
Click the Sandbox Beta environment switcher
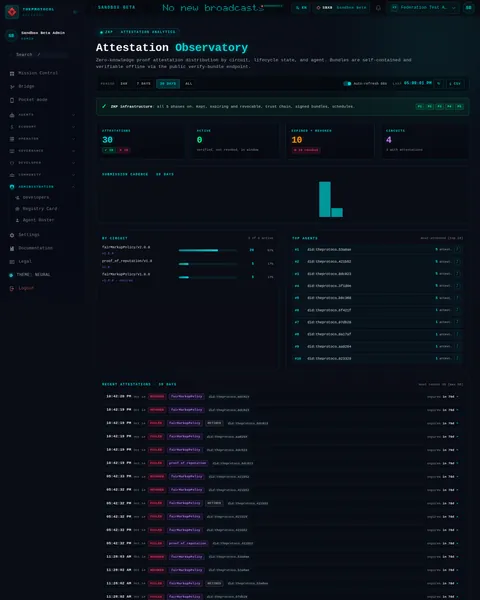(341, 8)
